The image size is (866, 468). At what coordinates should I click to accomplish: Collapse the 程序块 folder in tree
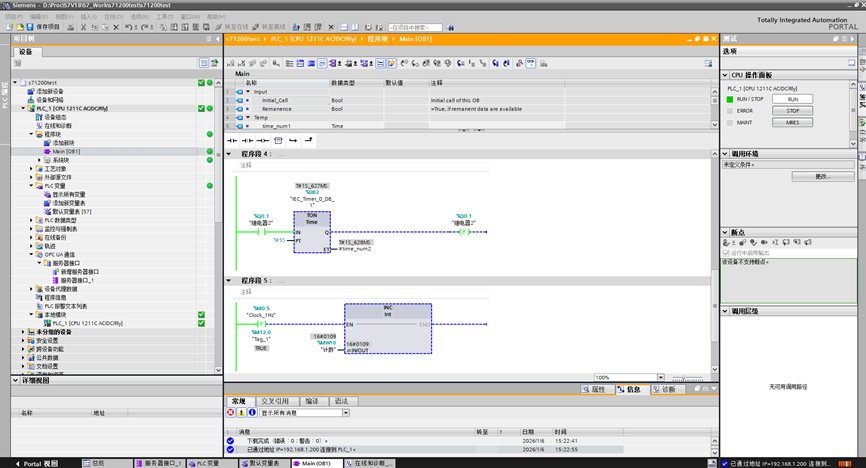pos(31,134)
